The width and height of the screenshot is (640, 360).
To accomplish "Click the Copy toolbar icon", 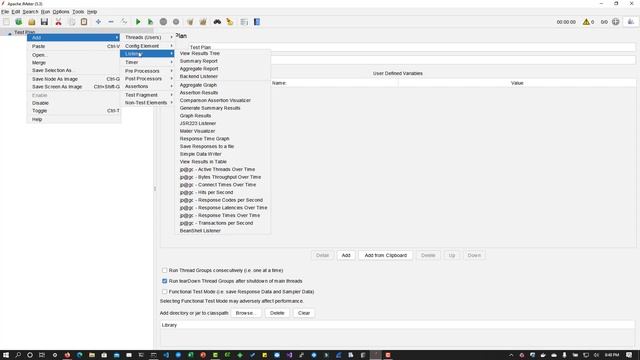I will click(71, 22).
